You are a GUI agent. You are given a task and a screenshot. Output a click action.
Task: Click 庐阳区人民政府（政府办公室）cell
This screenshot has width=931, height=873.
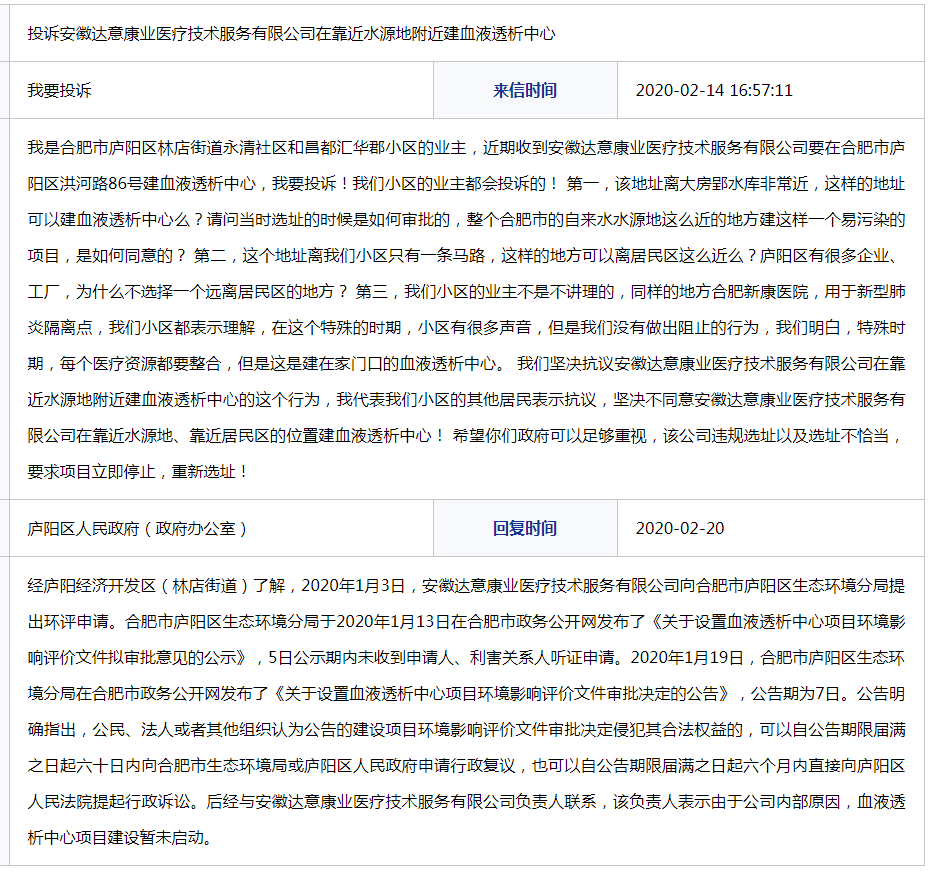(x=221, y=528)
